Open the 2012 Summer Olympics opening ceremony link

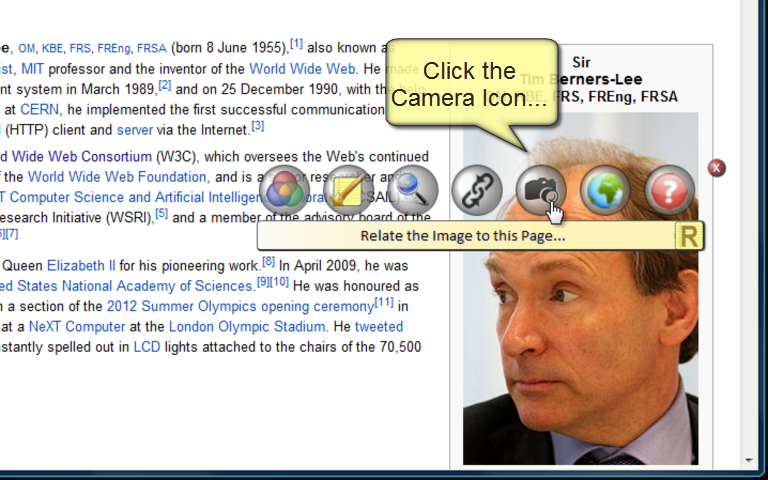point(240,307)
